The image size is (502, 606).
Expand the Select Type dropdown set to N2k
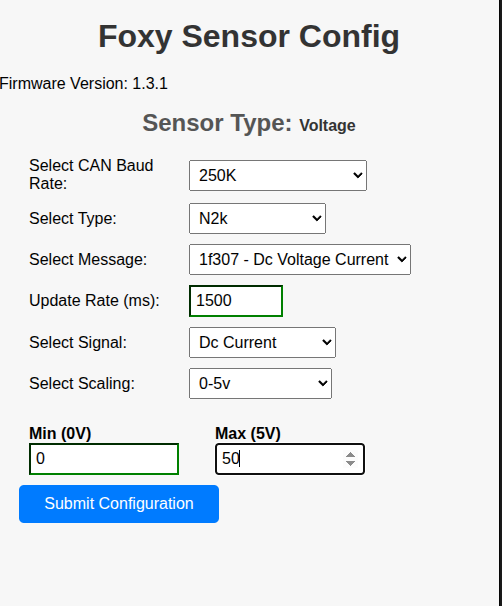(257, 218)
